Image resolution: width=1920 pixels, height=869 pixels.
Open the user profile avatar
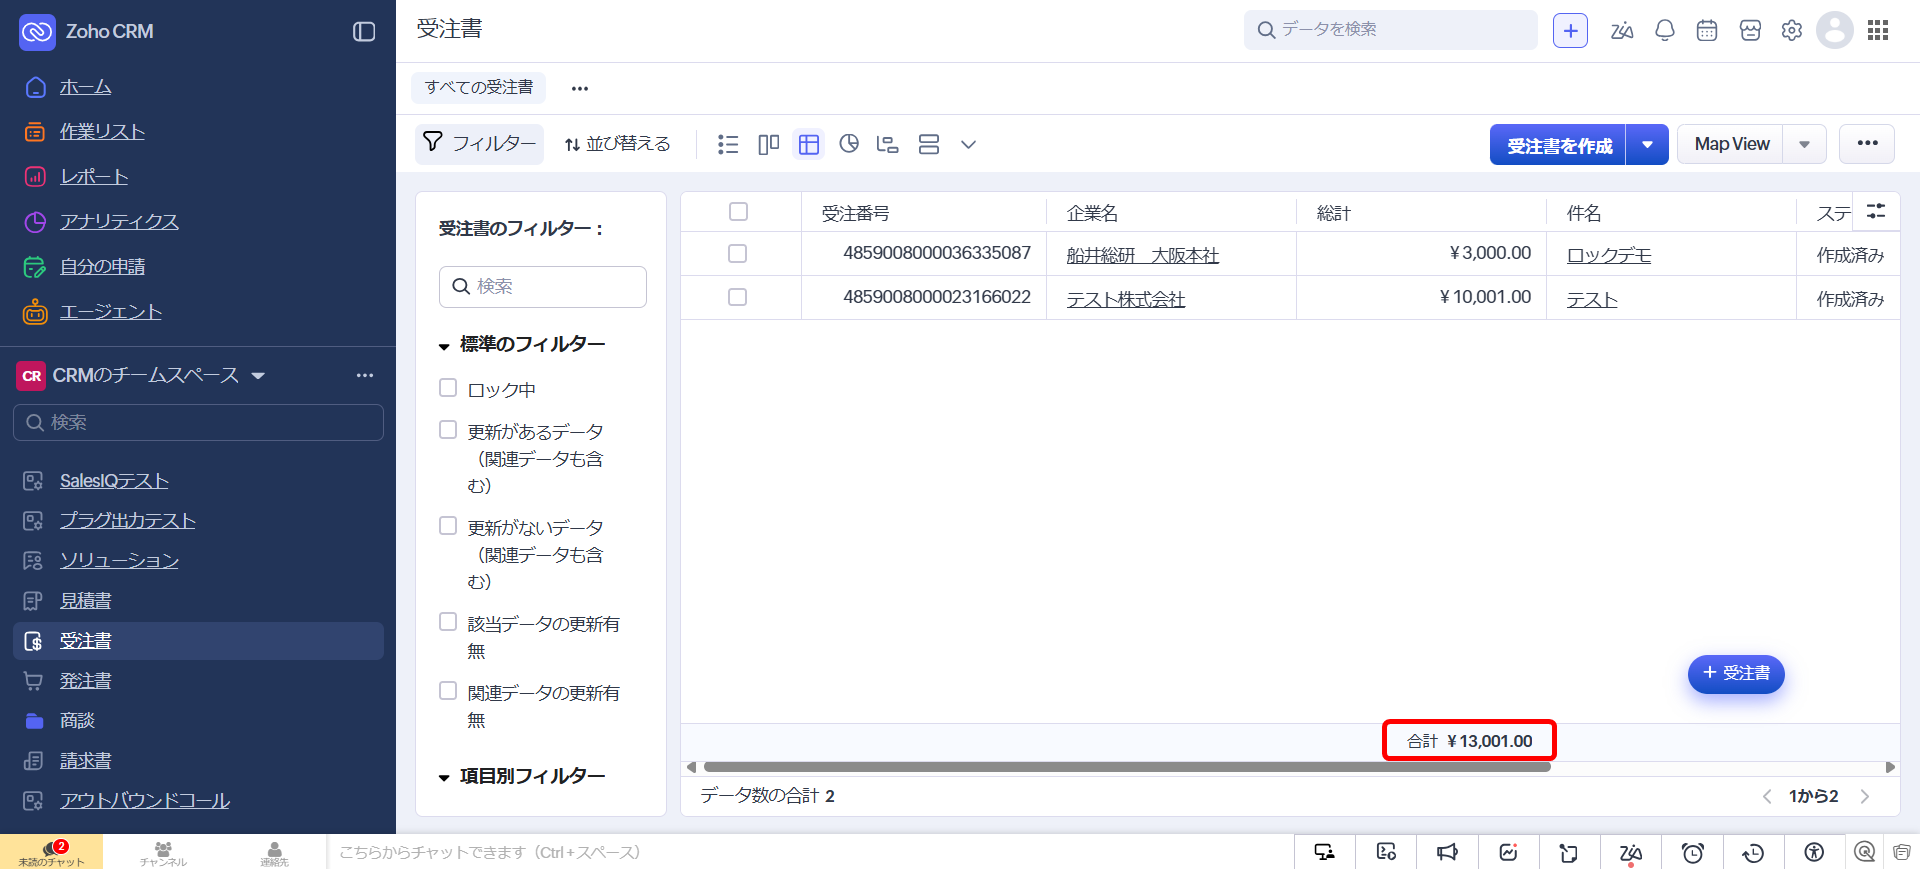(x=1835, y=30)
